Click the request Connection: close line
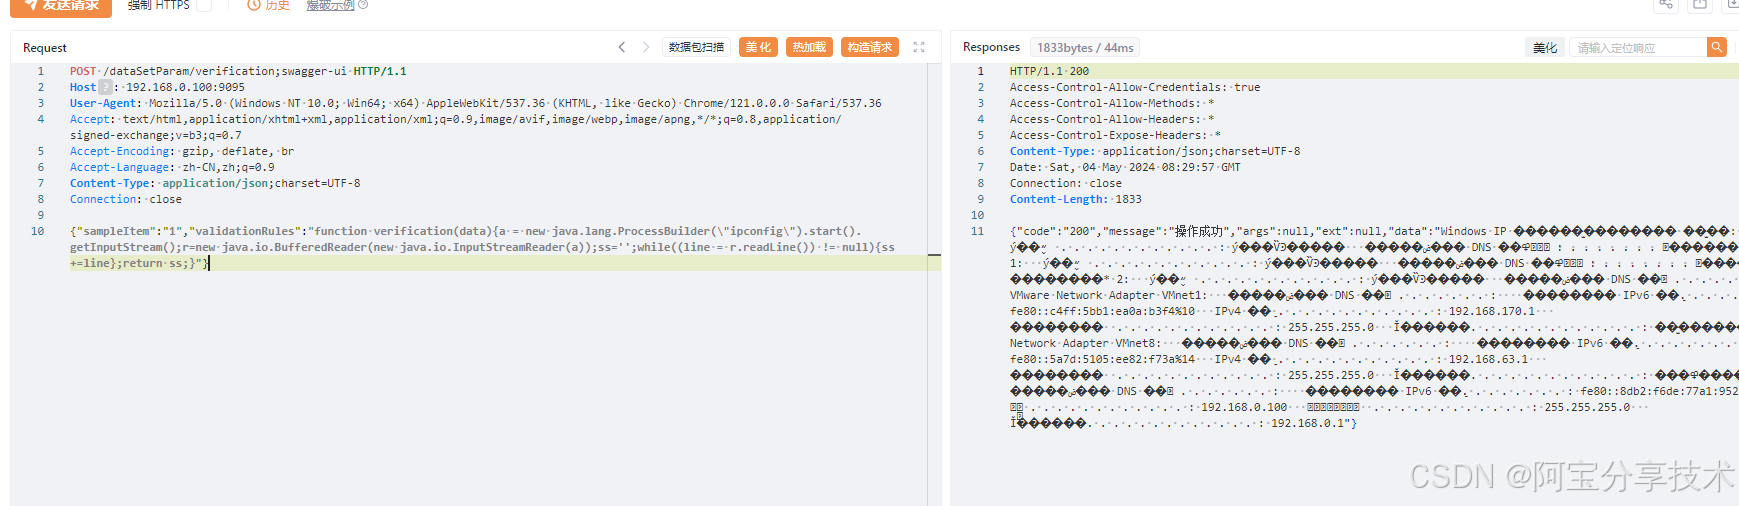This screenshot has width=1739, height=506. tap(126, 199)
